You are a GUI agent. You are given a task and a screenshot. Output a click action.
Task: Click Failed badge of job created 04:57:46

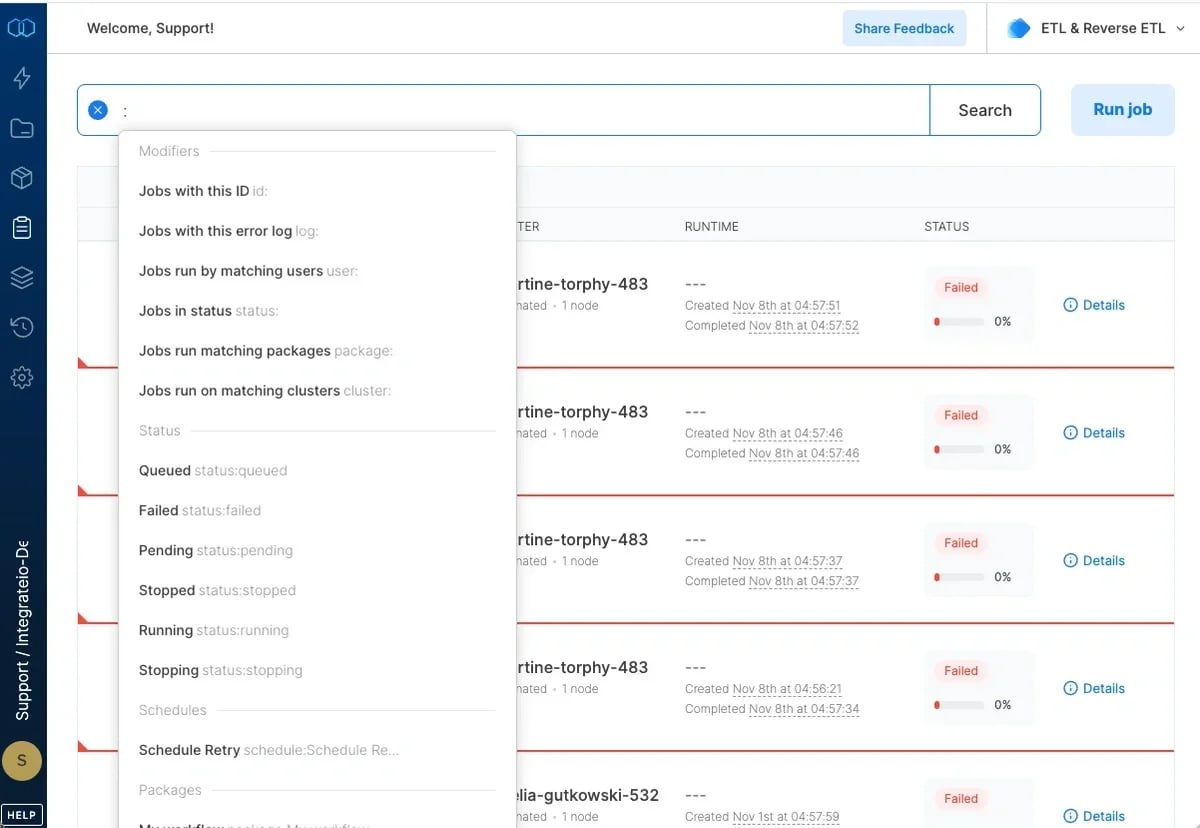(961, 415)
